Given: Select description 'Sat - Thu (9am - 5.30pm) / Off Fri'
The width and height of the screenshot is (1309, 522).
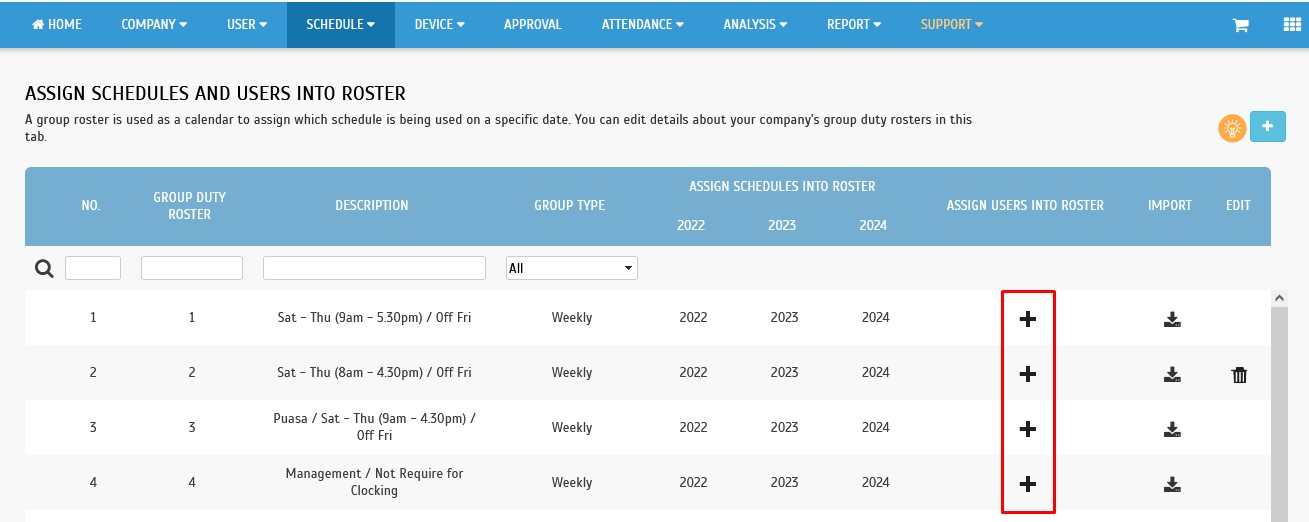Looking at the screenshot, I should 374,318.
